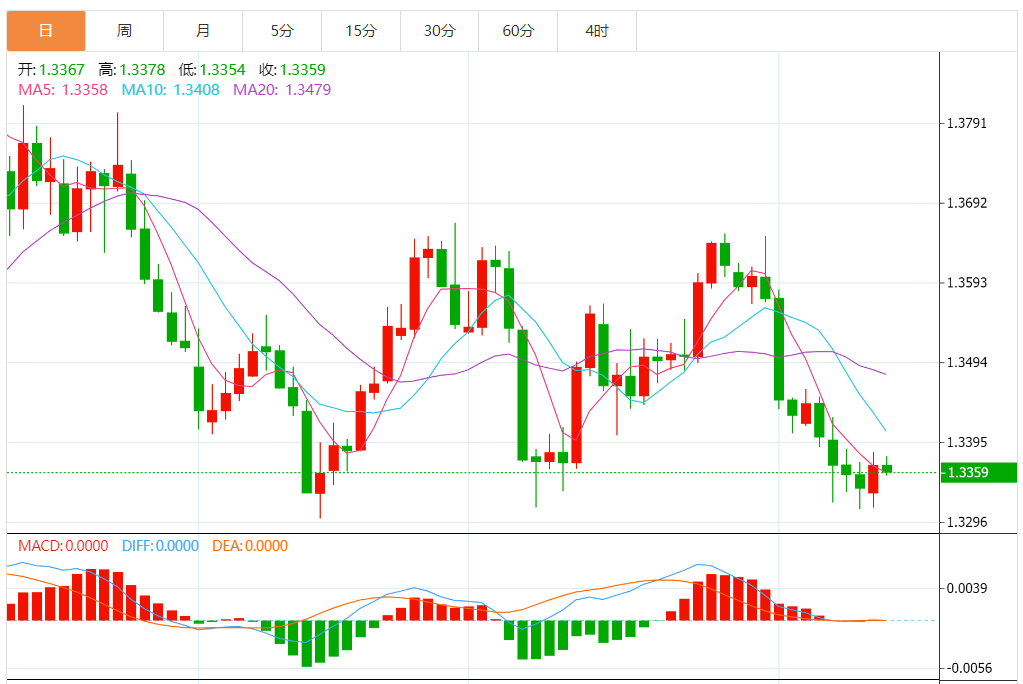This screenshot has height=684, width=1023.
Task: Click the MA20: 1.3479 indicator label
Action: point(282,90)
